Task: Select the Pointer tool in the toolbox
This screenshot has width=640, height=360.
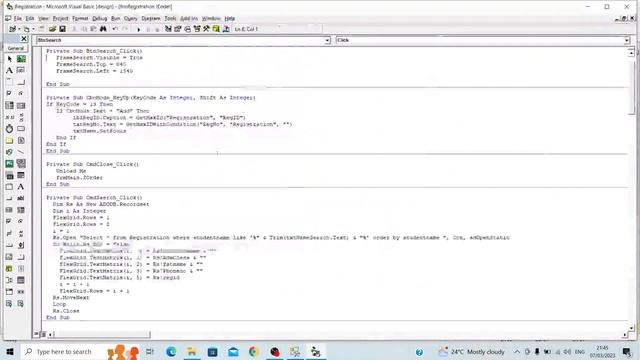Action: pos(9,59)
